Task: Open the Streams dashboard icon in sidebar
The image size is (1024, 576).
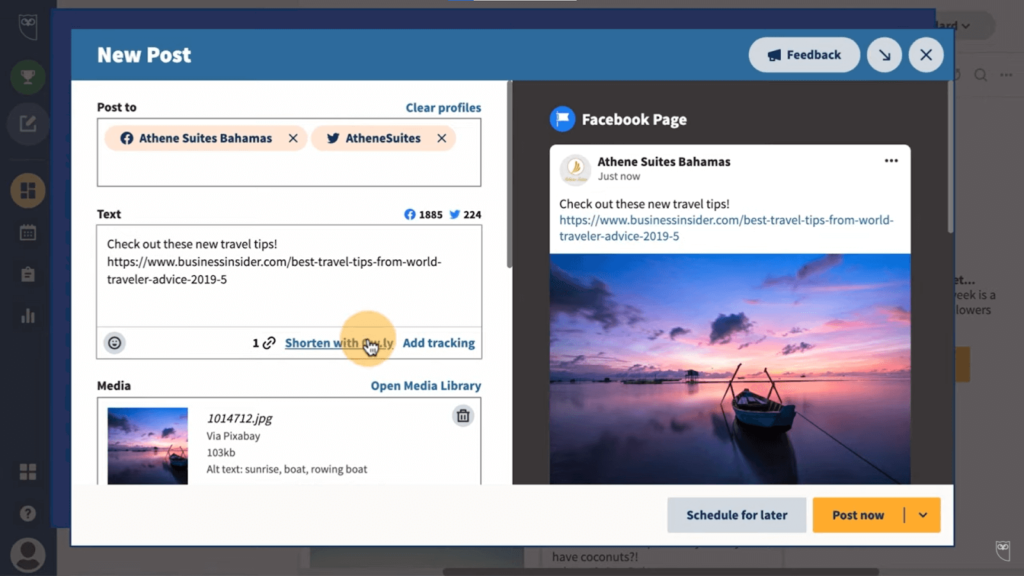Action: click(x=27, y=191)
